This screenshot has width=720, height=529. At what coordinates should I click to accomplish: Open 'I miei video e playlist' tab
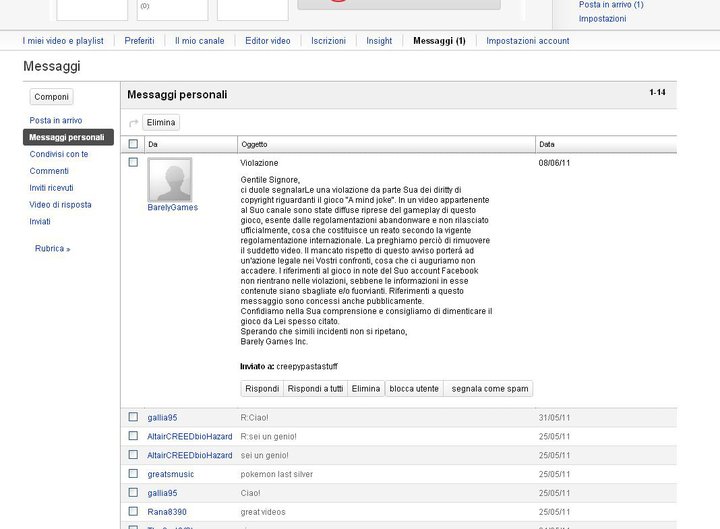click(63, 41)
